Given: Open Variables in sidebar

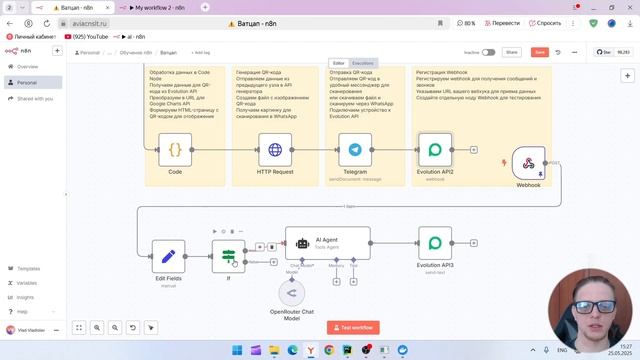Looking at the screenshot, I should coord(33,283).
